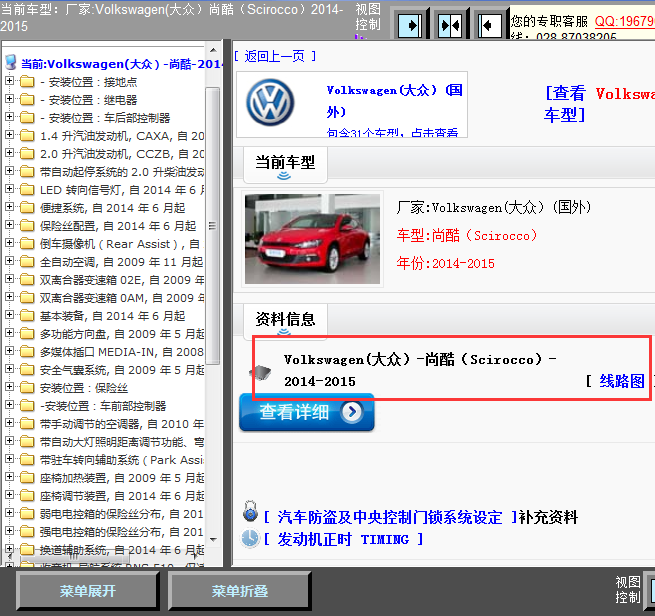
Task: Click the center-split view control button
Action: pyautogui.click(x=450, y=26)
